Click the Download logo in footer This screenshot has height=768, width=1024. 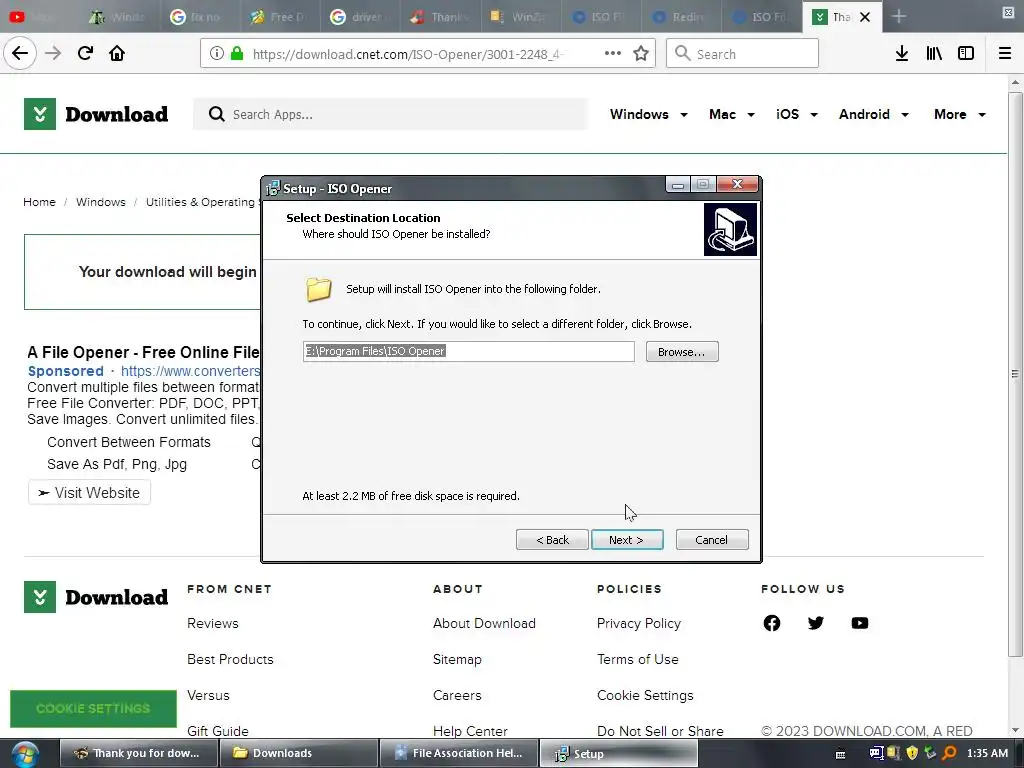96,597
